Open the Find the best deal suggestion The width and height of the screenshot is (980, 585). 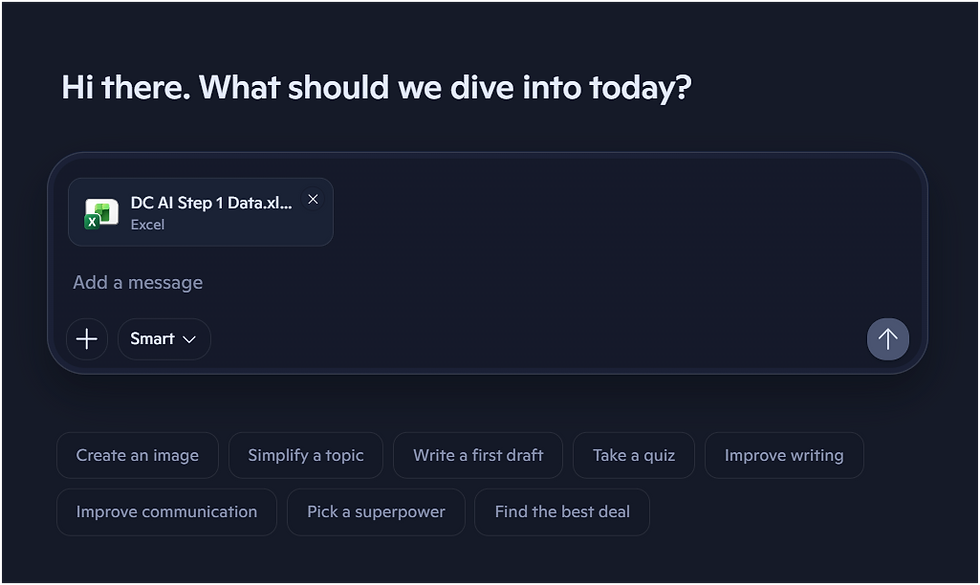coord(562,512)
